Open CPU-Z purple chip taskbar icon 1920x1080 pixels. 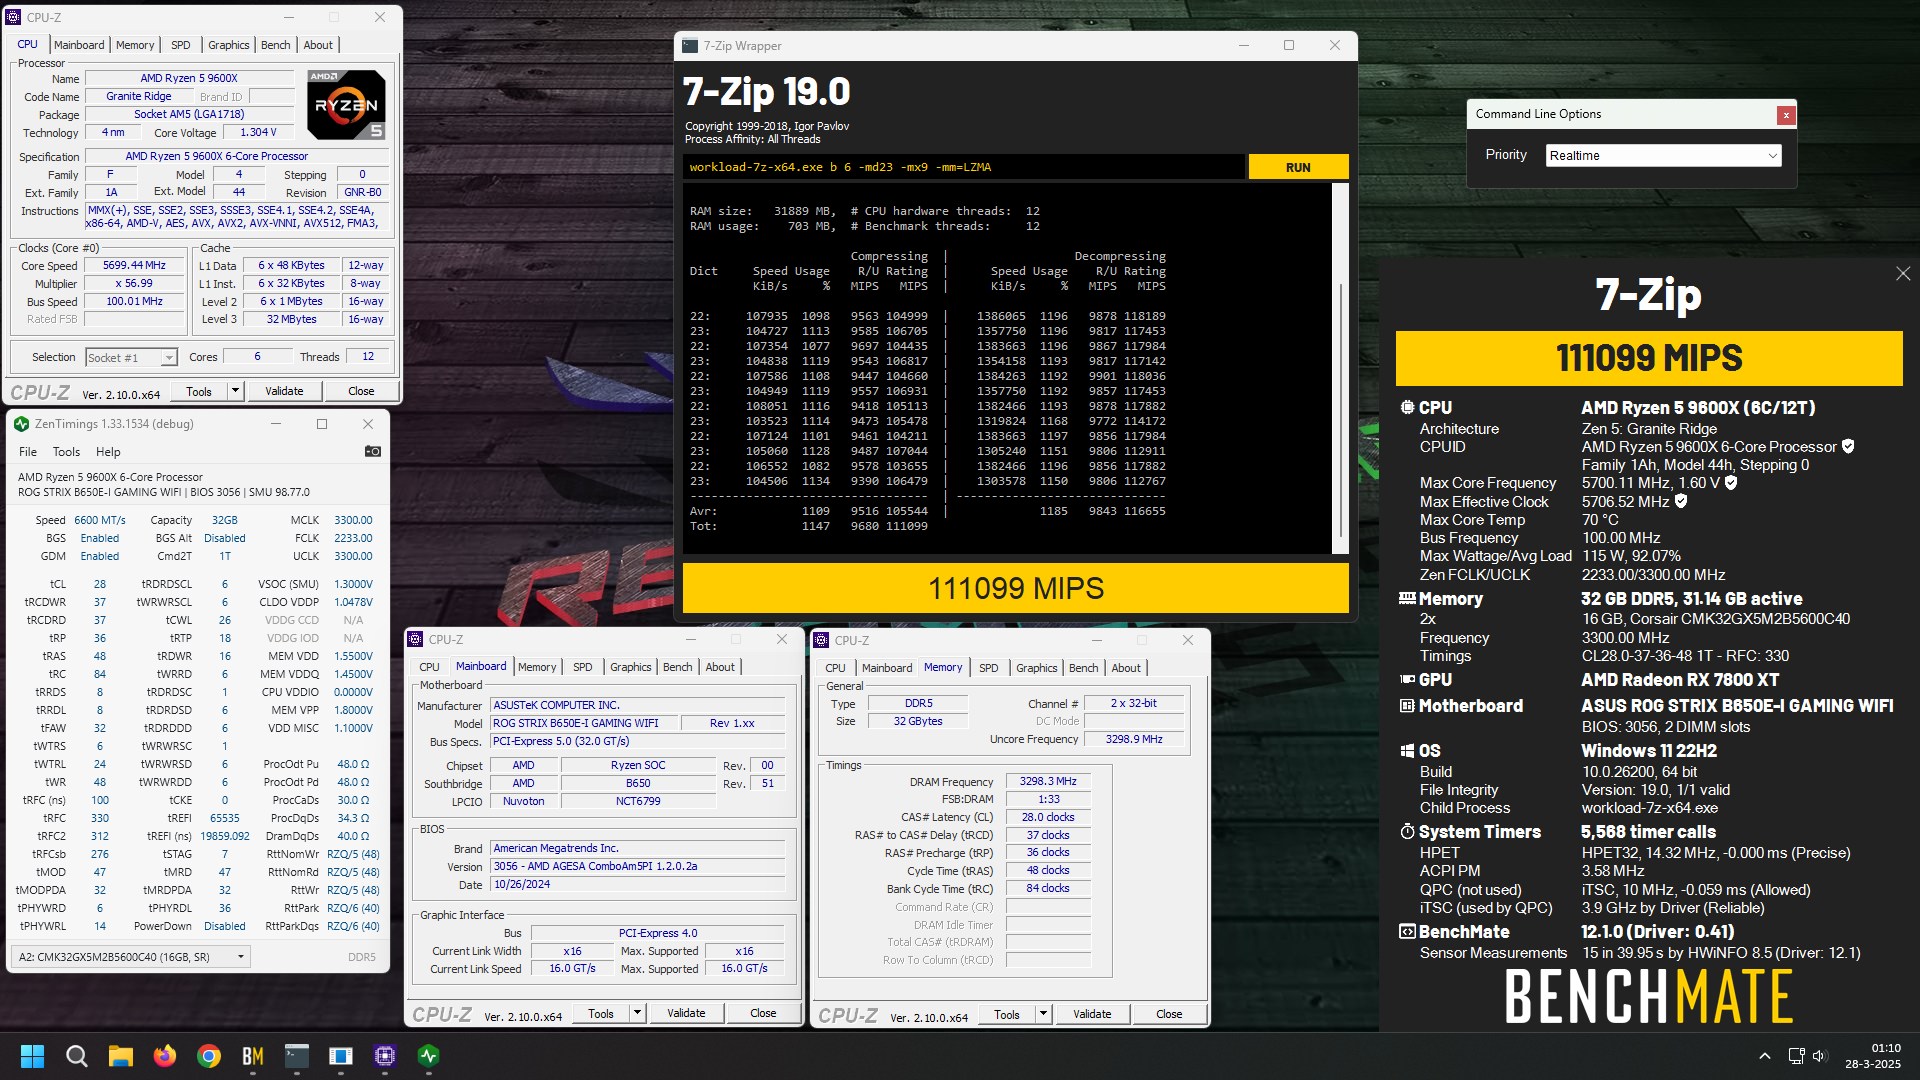(x=385, y=1056)
